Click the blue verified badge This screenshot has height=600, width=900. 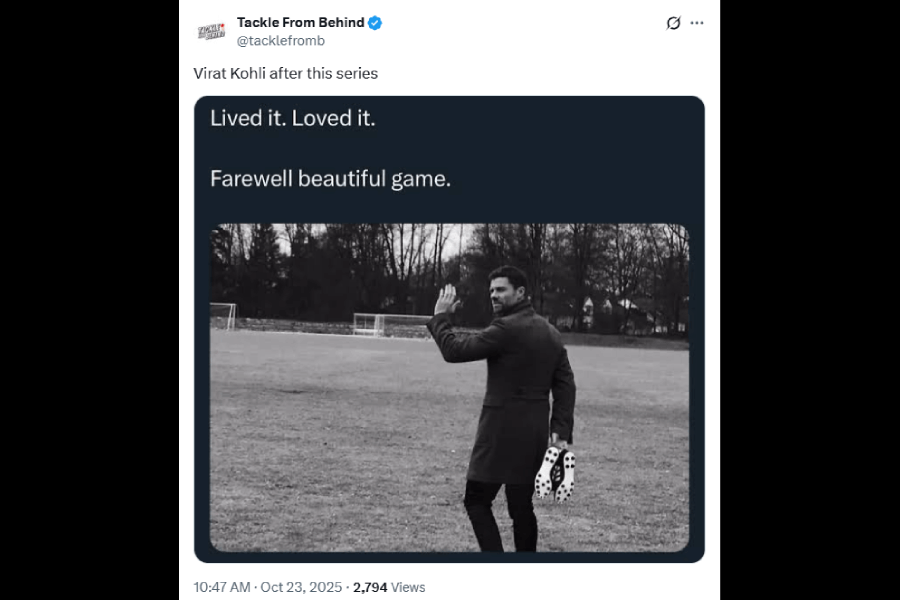[x=375, y=23]
